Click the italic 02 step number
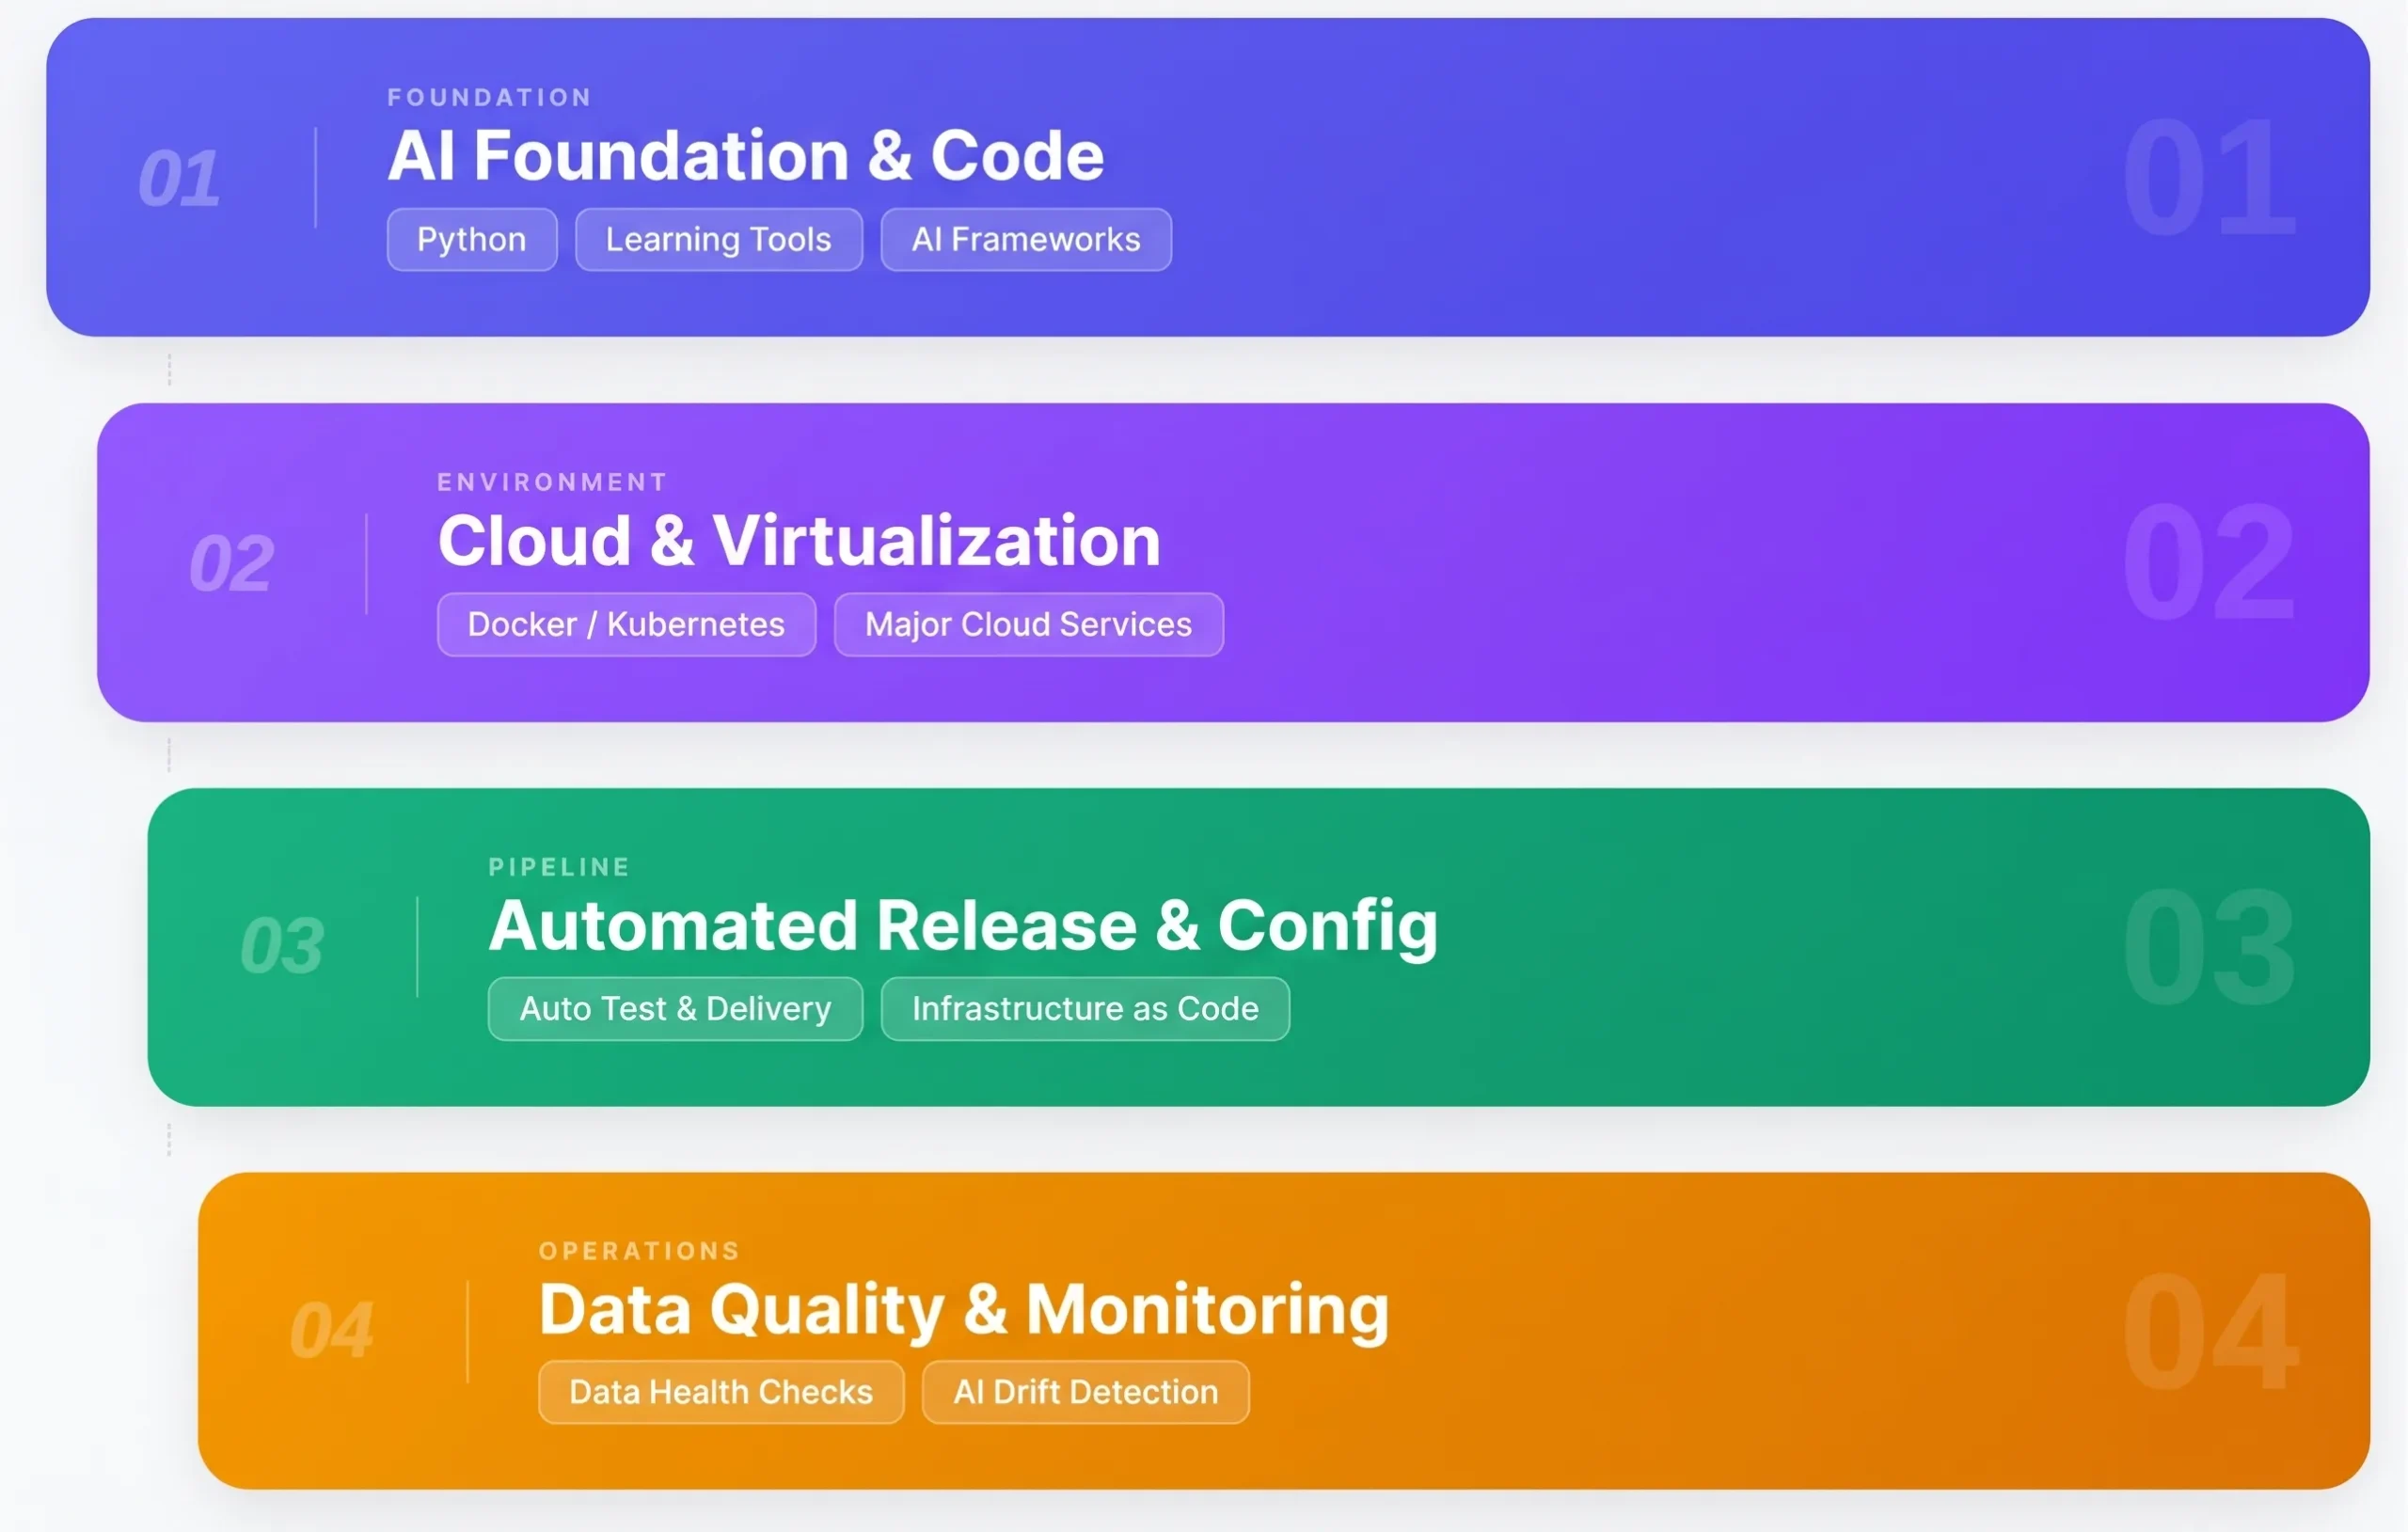 click(x=231, y=563)
